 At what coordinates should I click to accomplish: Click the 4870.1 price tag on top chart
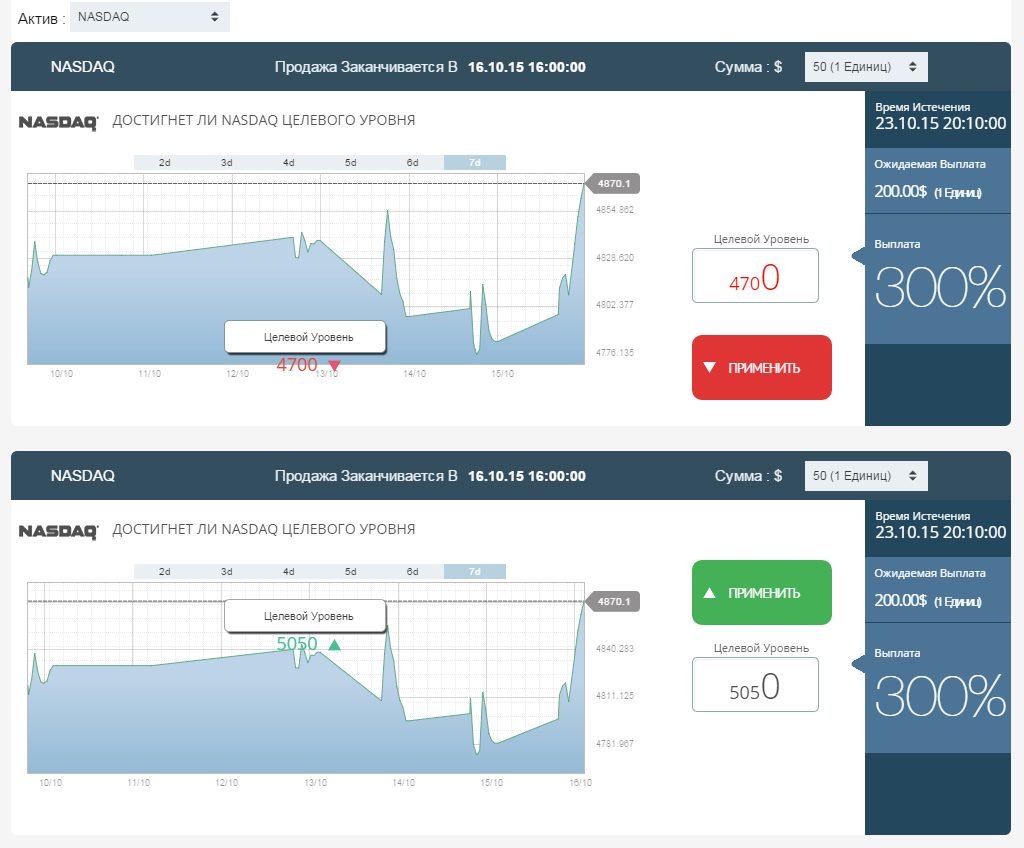[x=613, y=184]
